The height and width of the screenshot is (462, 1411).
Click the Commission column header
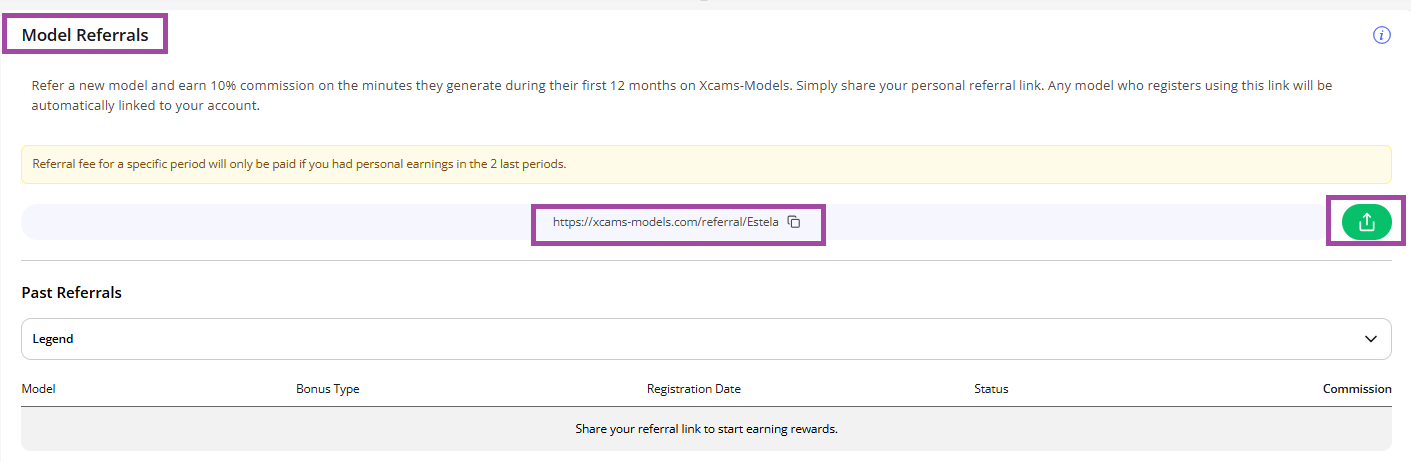1357,389
